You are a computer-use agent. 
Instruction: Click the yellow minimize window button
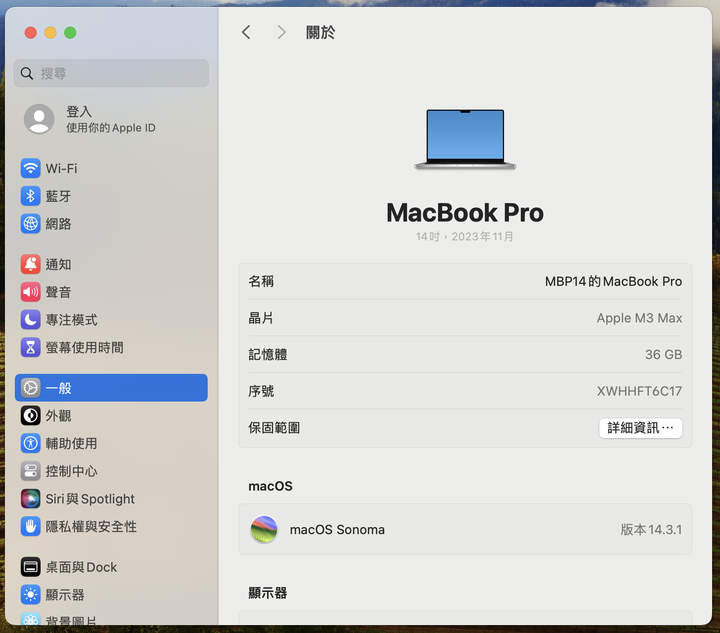51,33
